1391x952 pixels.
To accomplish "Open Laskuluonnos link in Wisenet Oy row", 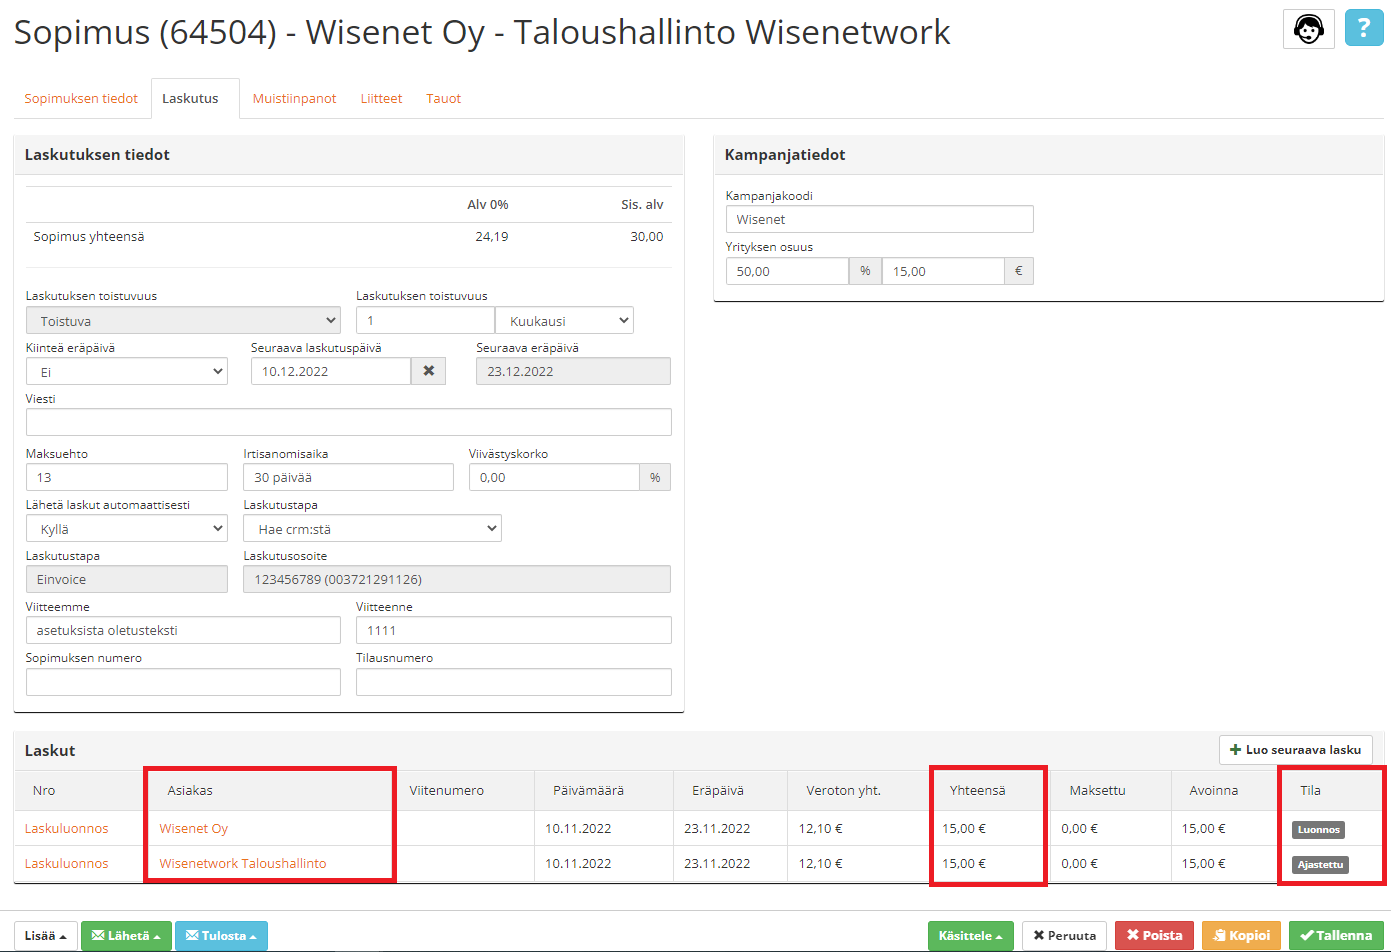I will [66, 828].
